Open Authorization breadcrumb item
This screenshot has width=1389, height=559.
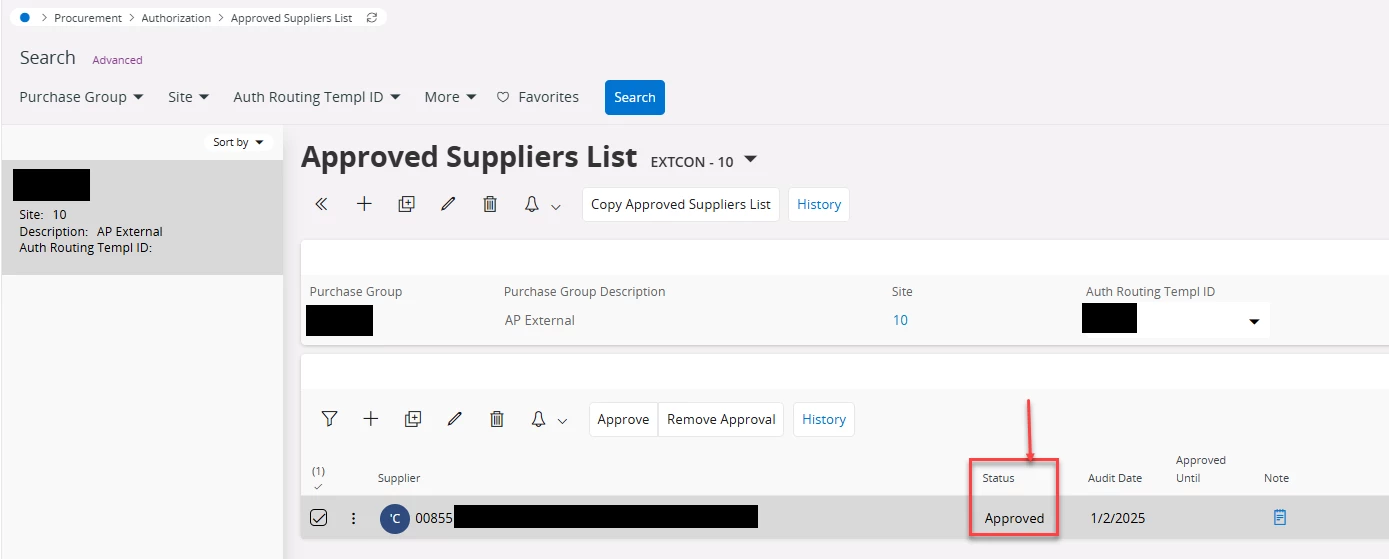[x=176, y=18]
